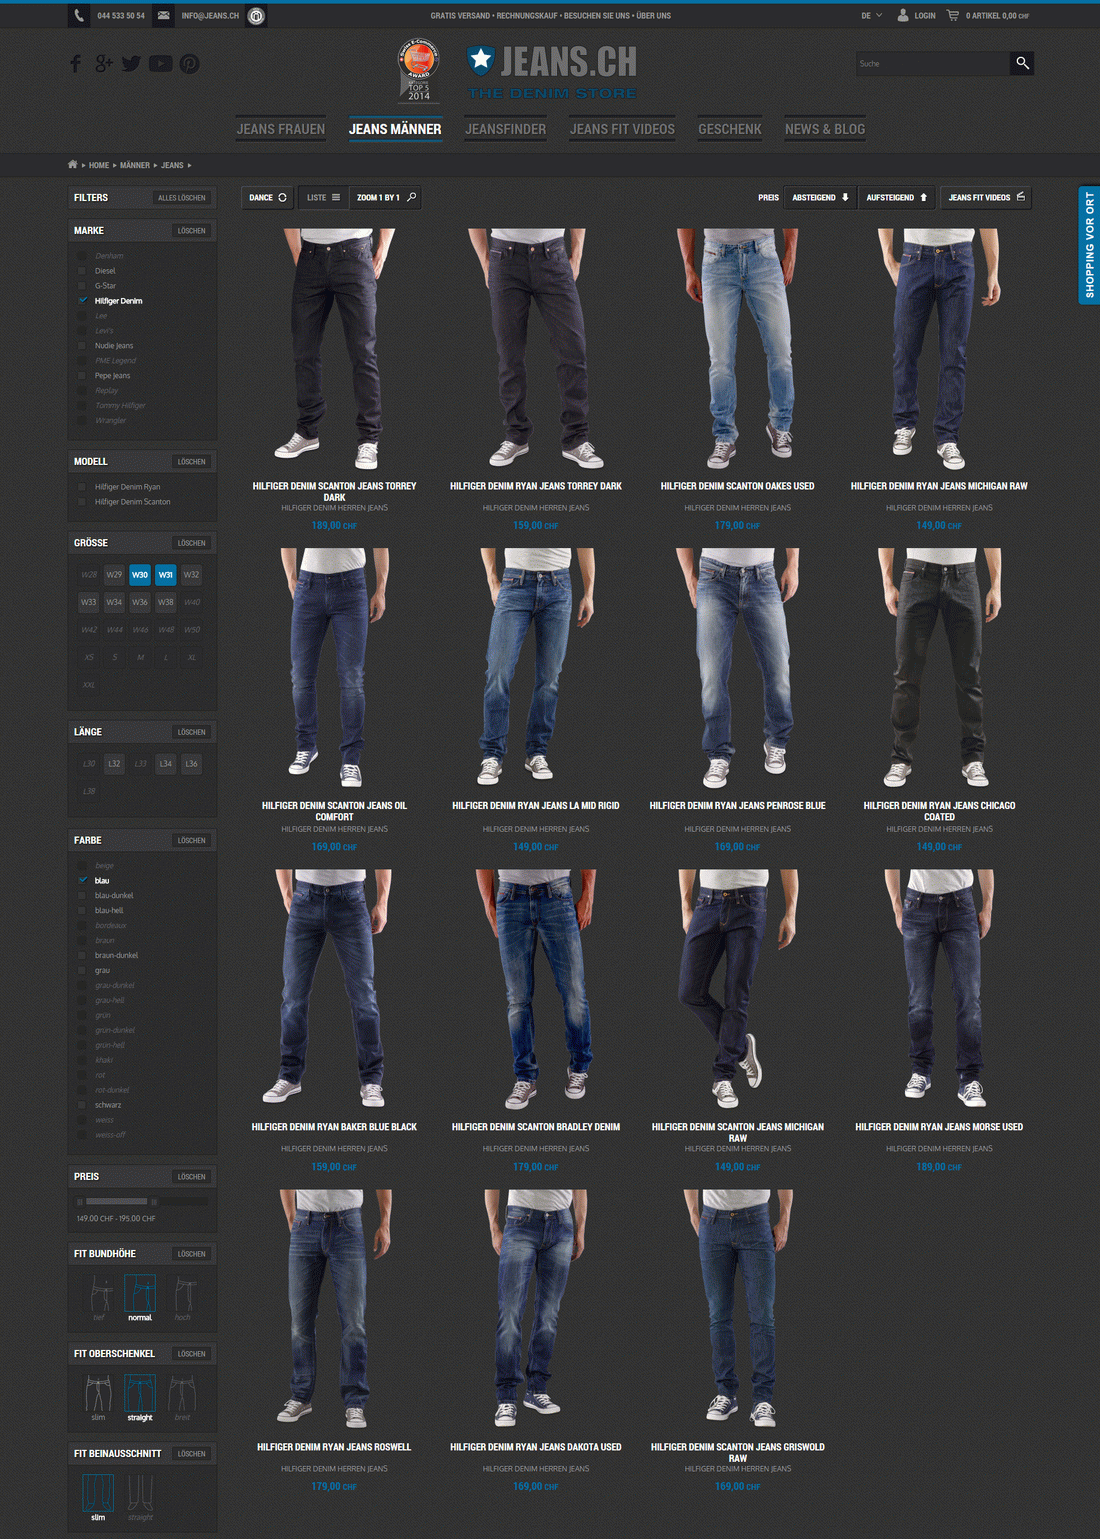Open the Twitter bird icon
Screen dimensions: 1100x1539
131,64
